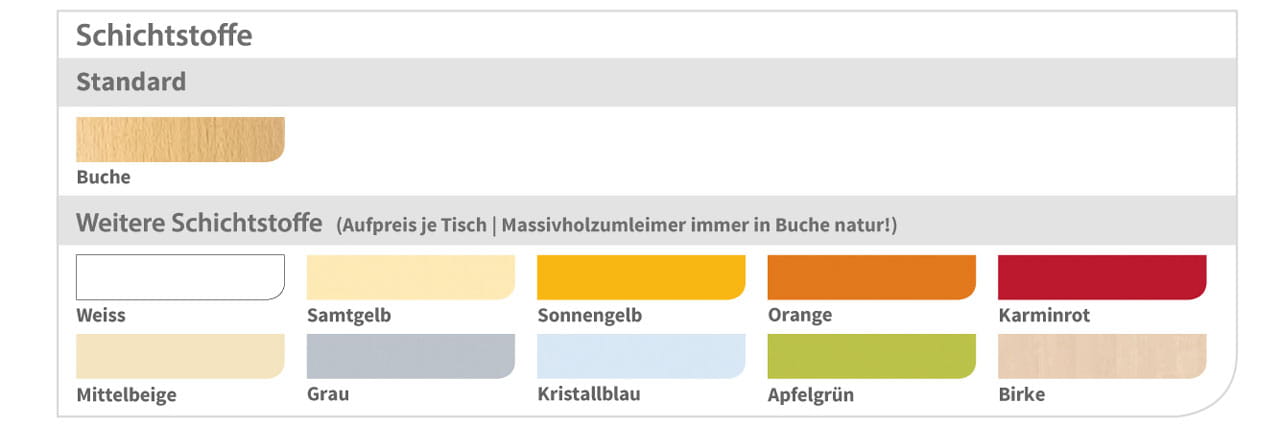Choose the Weiss color swatch
Screen dimensions: 1280x427
[x=180, y=277]
